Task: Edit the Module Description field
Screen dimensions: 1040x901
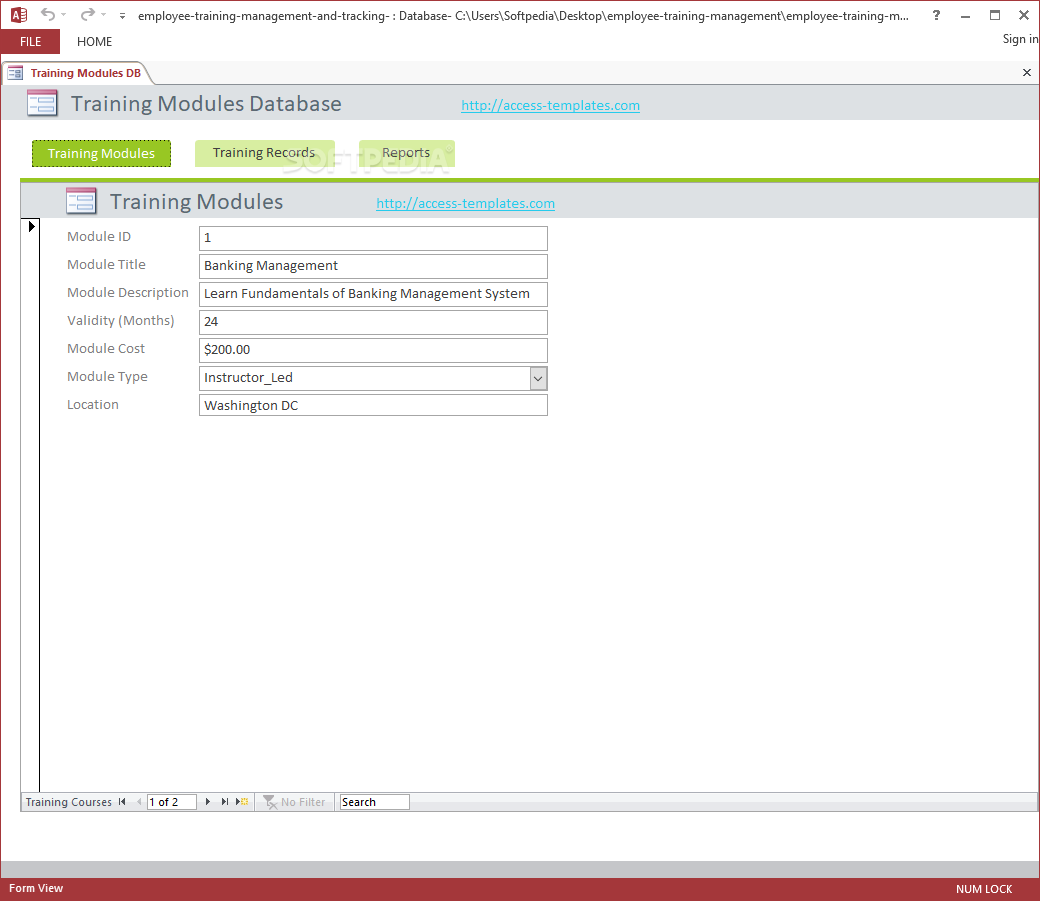Action: click(373, 294)
